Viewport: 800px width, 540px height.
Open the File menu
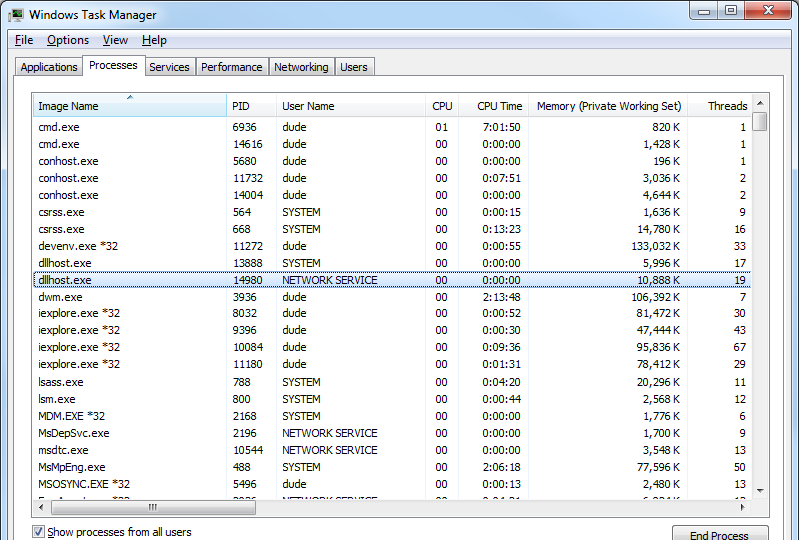pos(24,40)
